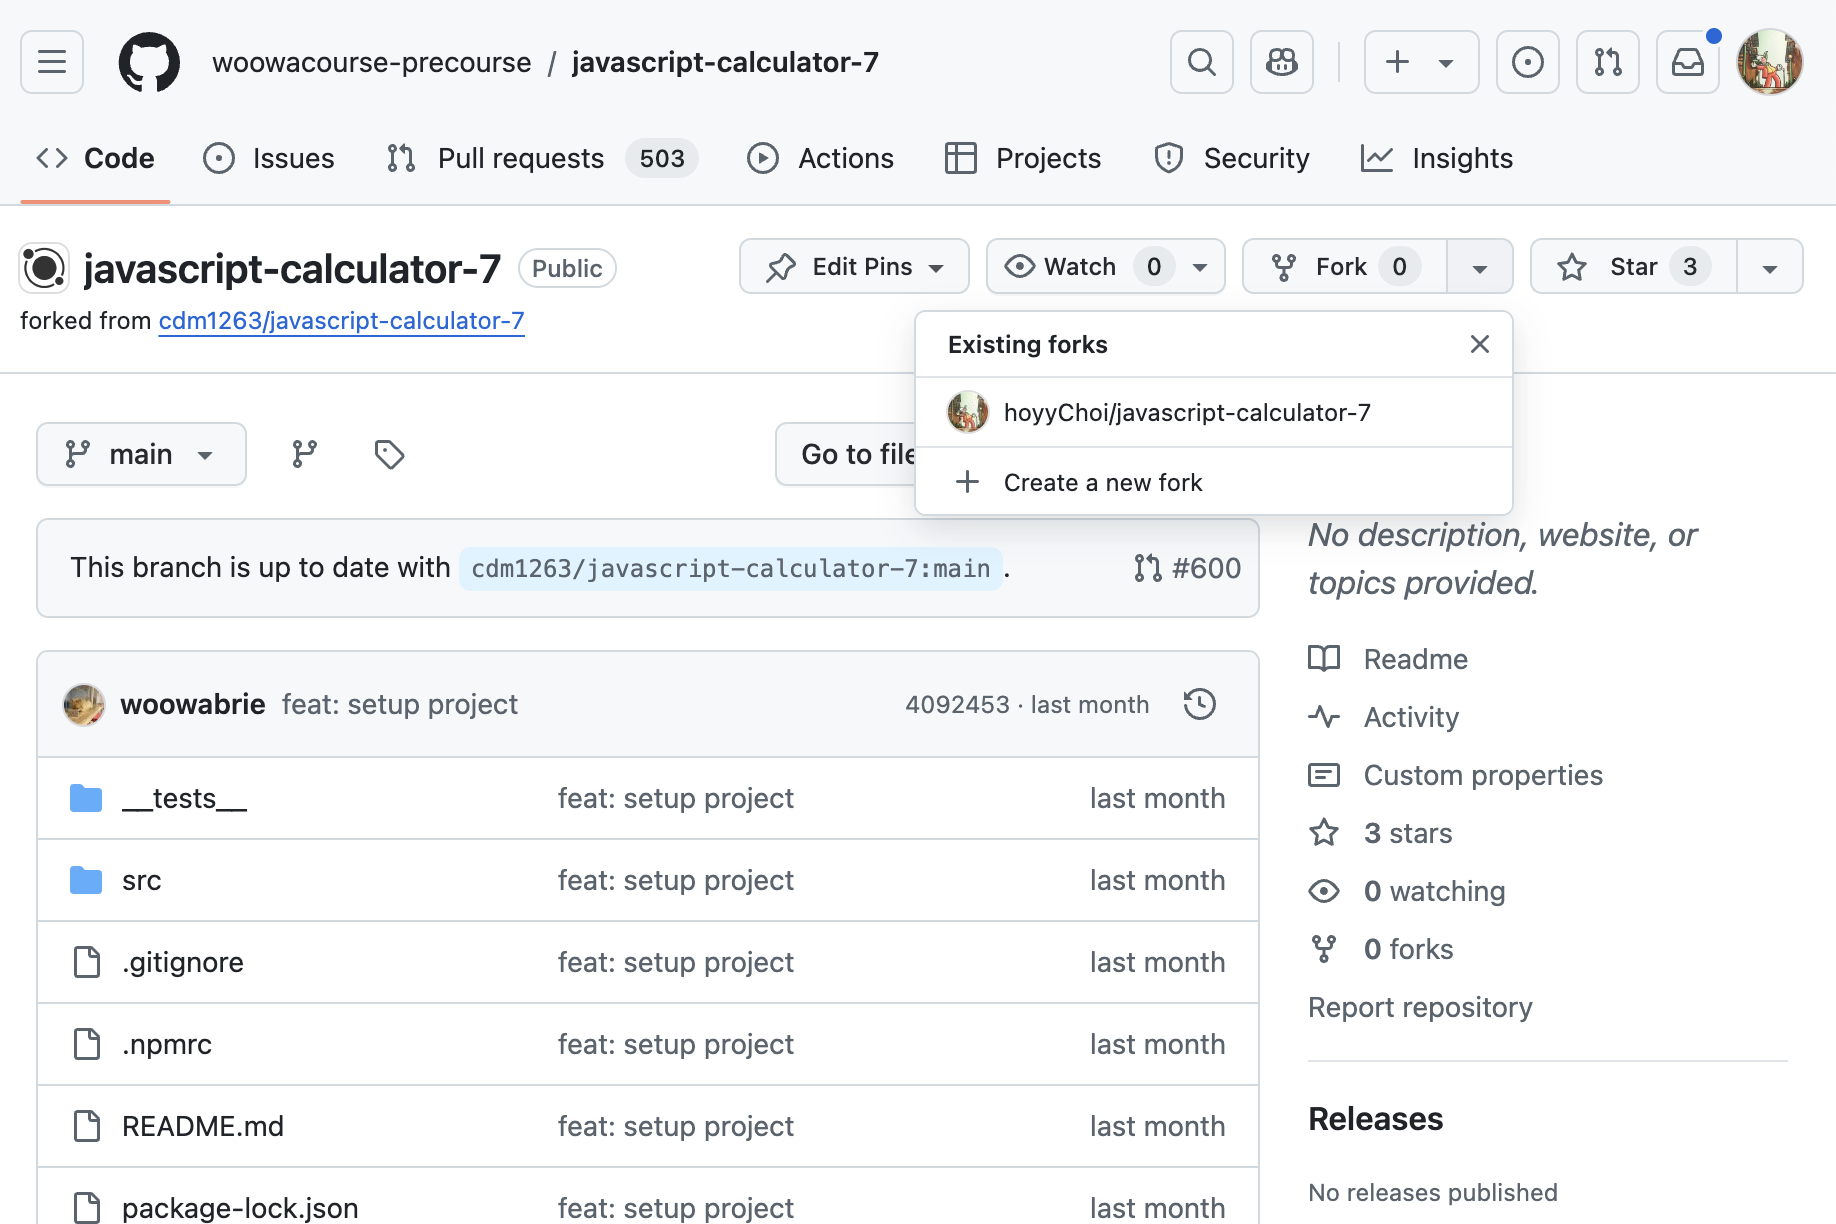Open the notifications inbox icon

click(1688, 62)
